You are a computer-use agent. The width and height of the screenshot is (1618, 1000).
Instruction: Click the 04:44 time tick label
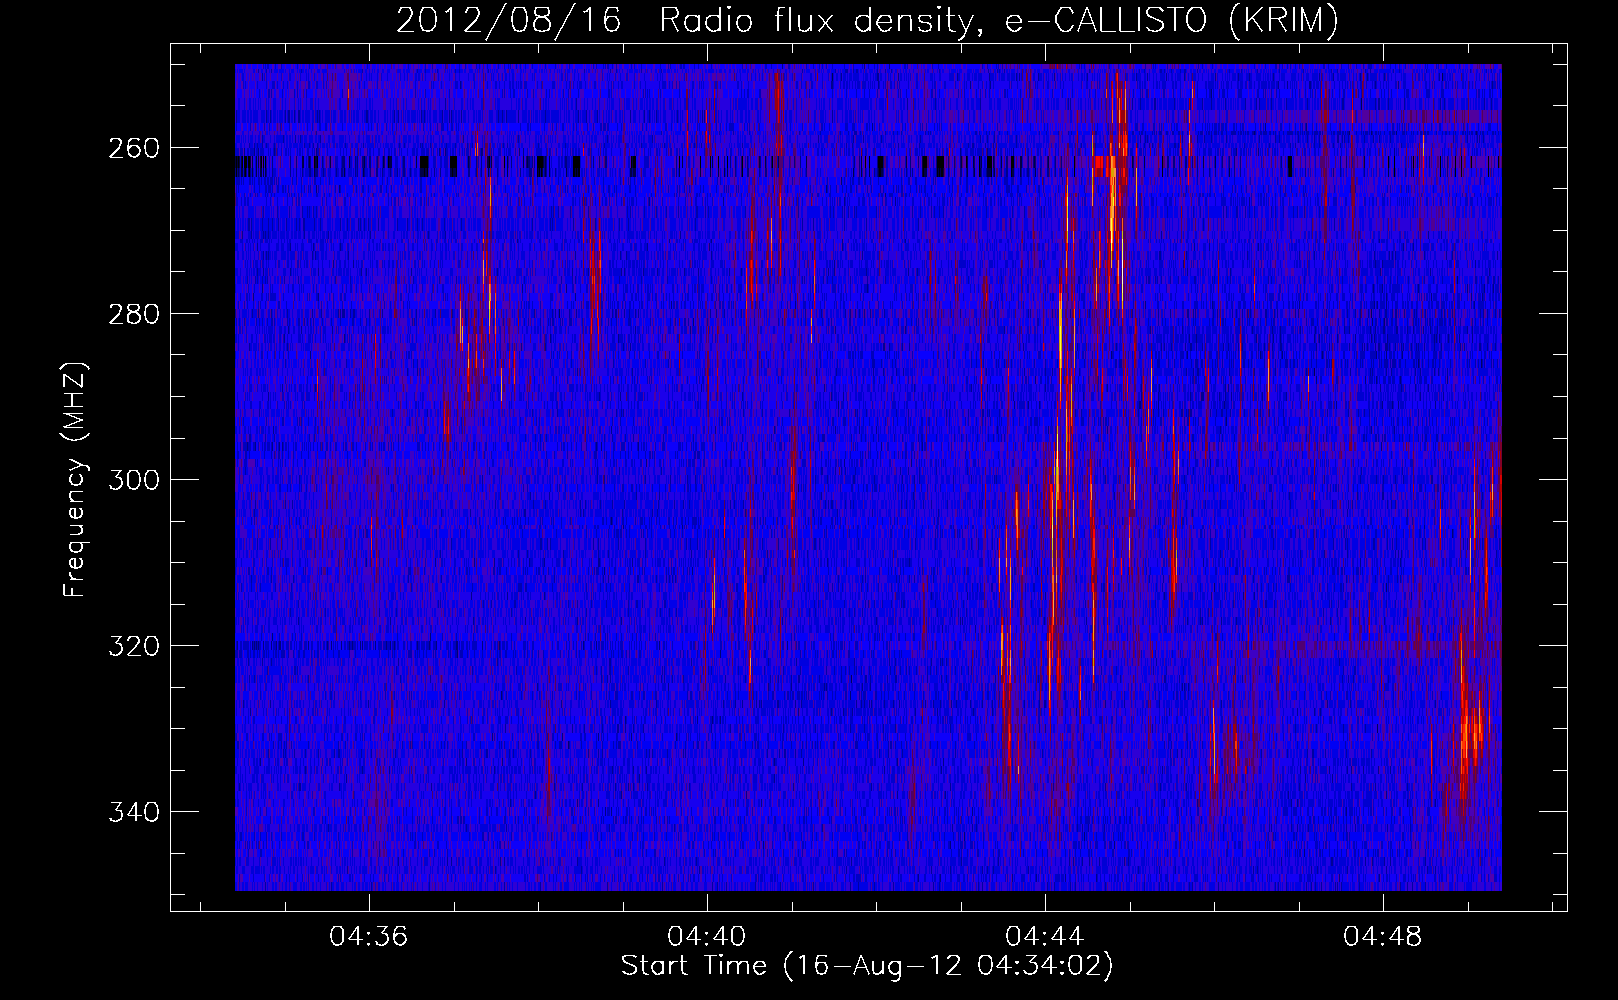pos(1045,937)
